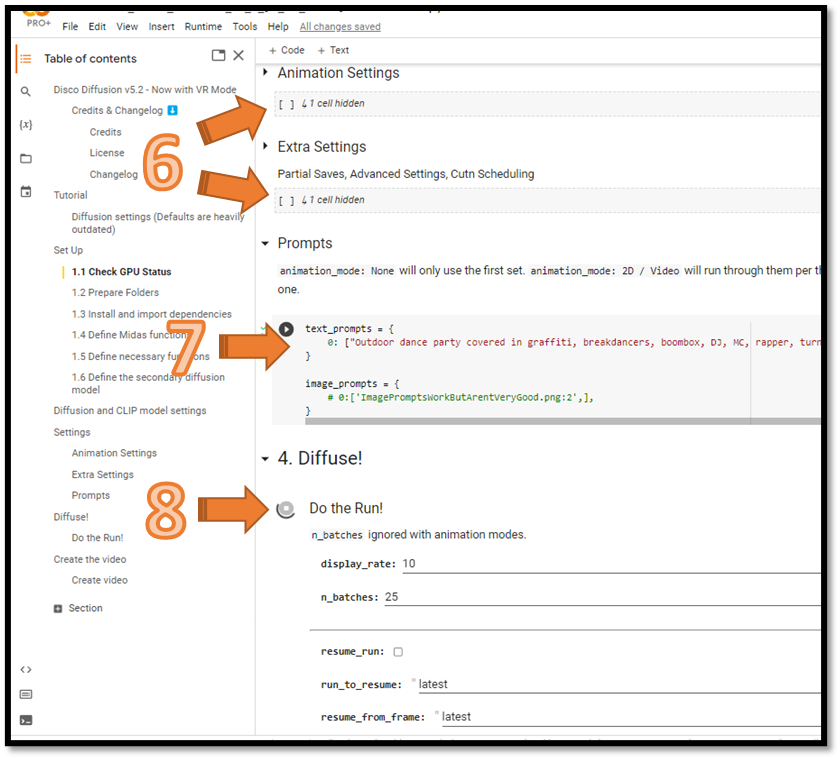Select Diffusion settings (Defaults are heavily outdated) entry
The image size is (840, 759).
[x=158, y=223]
